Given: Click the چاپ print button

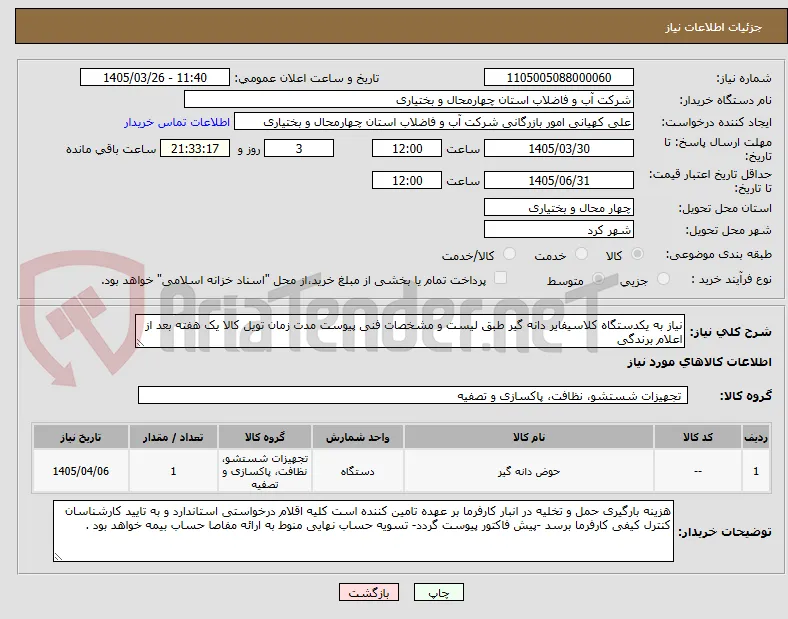Looking at the screenshot, I should click(x=439, y=592).
